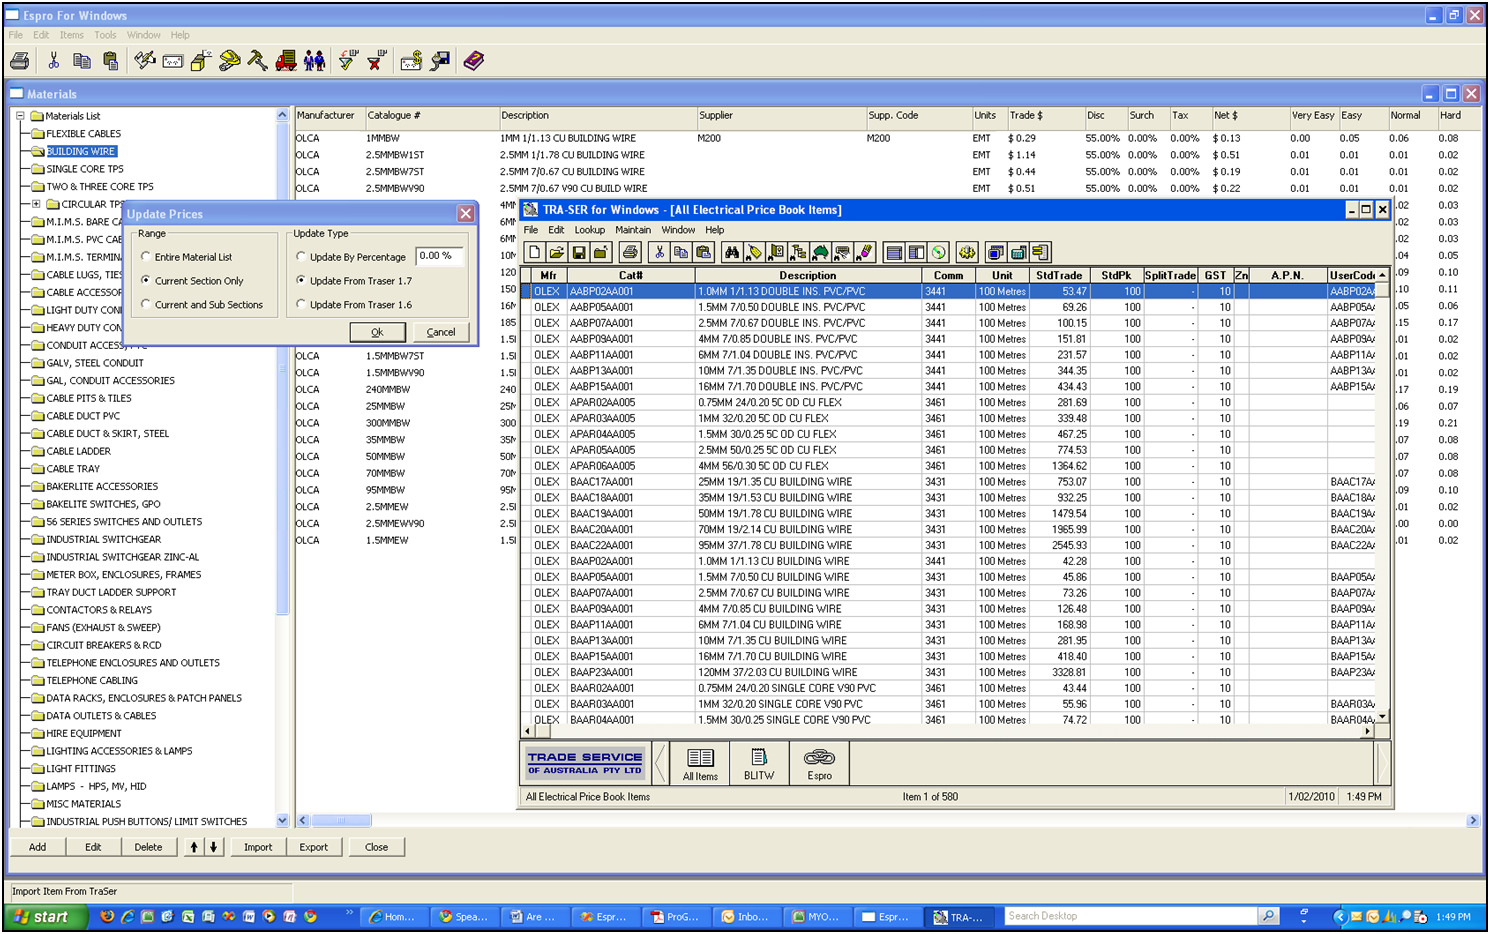This screenshot has height=934, width=1490.
Task: Select BUILDING WIRE folder in tree
Action: tap(81, 151)
